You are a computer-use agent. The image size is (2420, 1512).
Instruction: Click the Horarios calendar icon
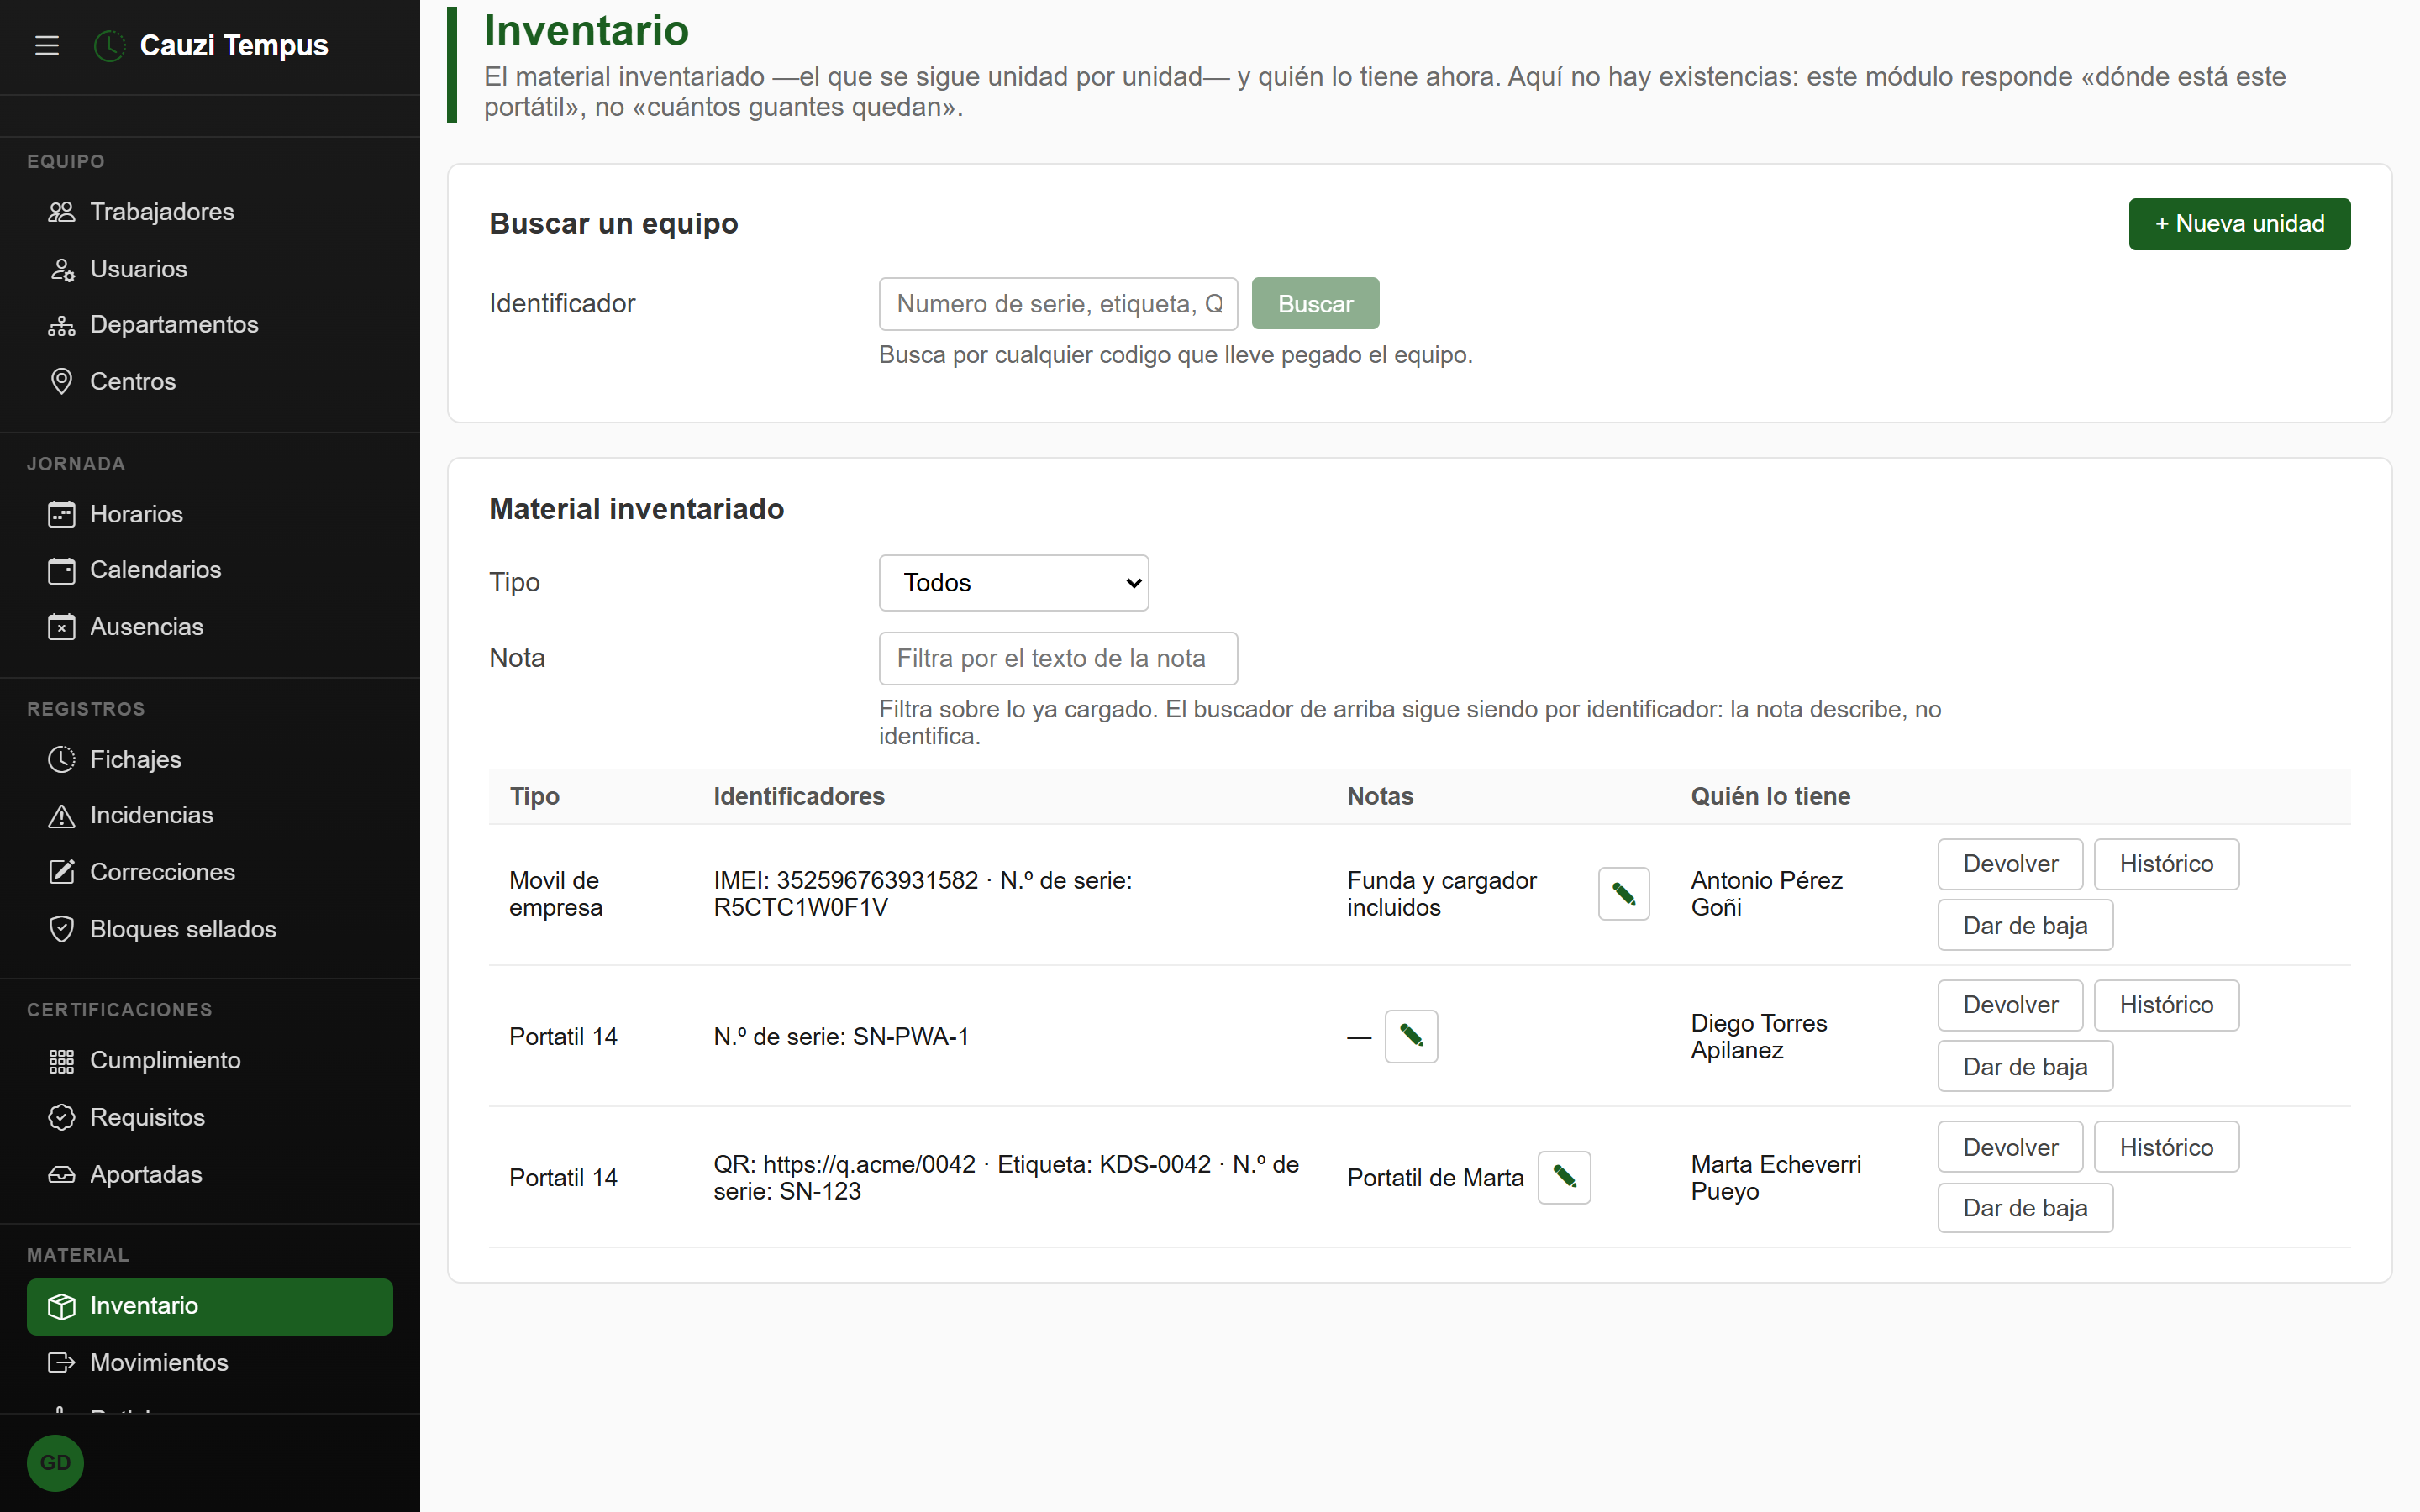[62, 514]
